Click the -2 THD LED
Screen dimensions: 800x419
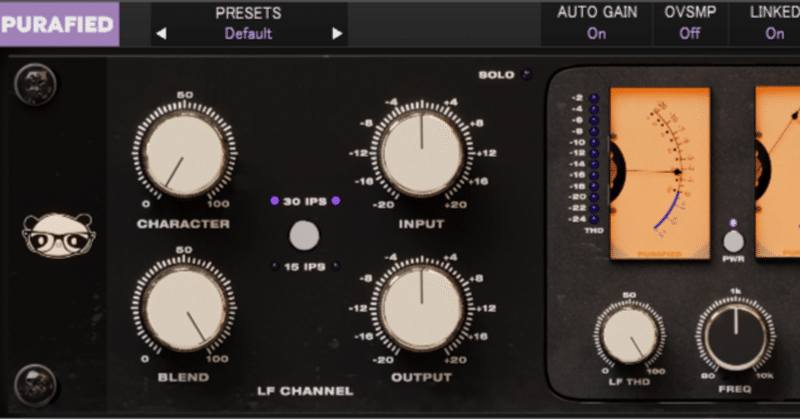[594, 98]
